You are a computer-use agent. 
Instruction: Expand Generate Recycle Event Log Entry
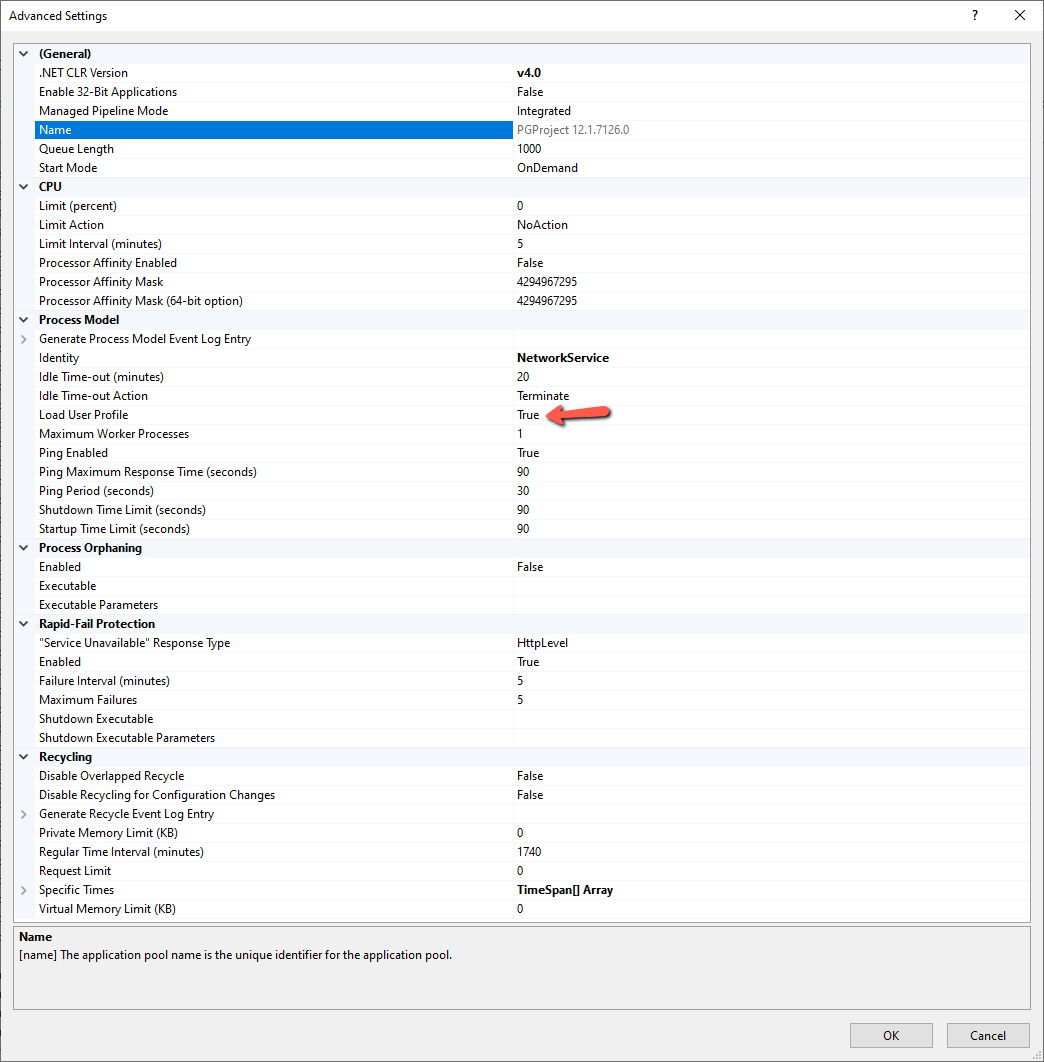(24, 814)
